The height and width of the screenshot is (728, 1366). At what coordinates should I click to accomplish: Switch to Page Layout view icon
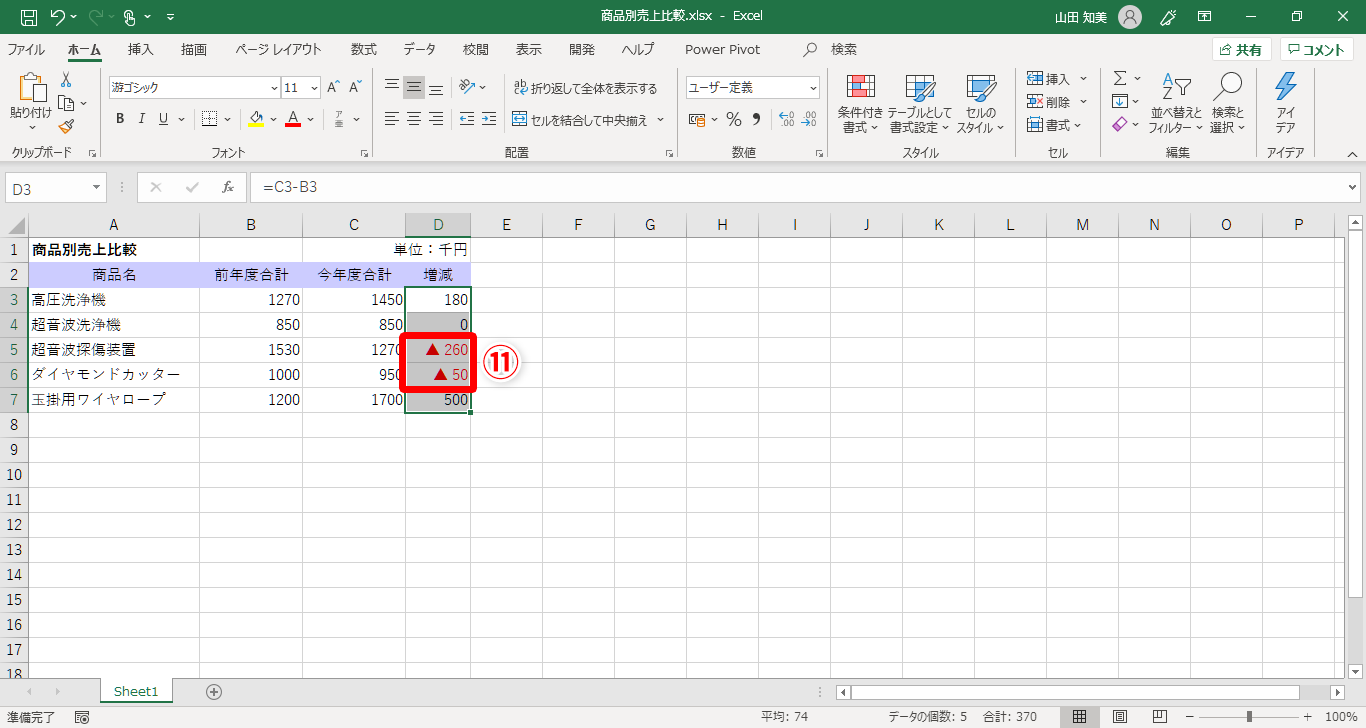(1120, 717)
